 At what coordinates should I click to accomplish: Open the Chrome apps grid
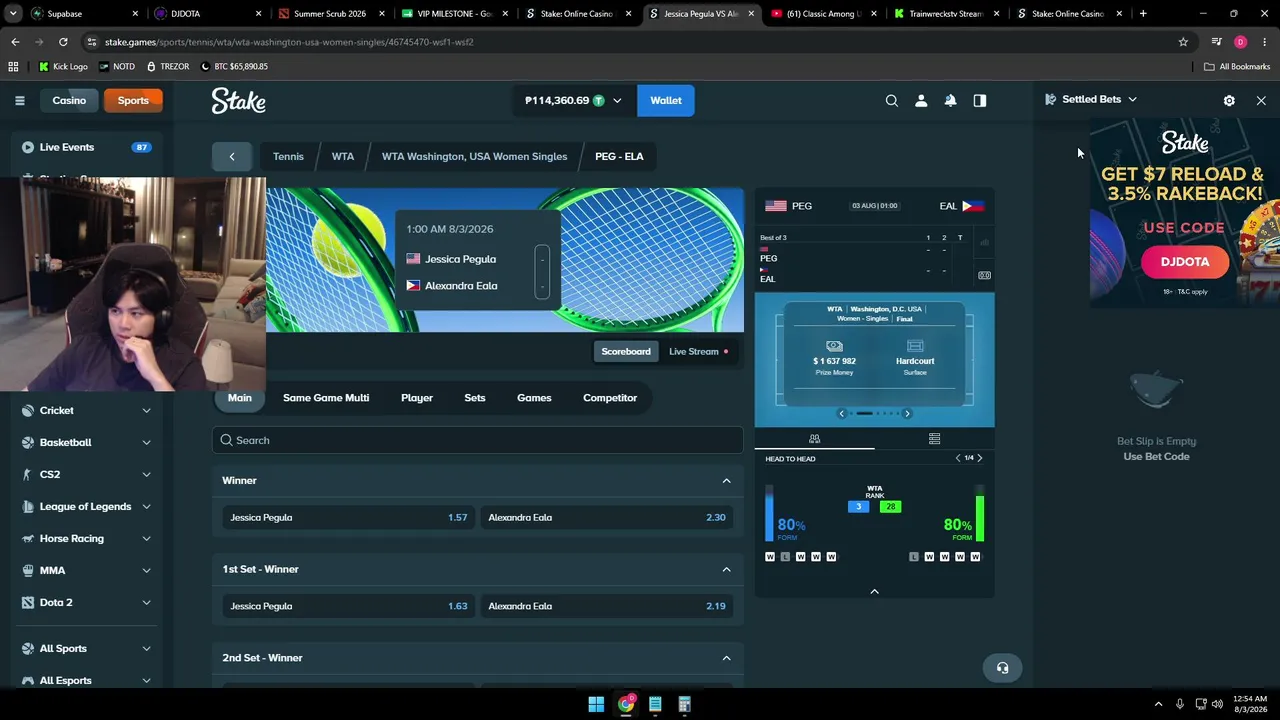click(x=13, y=66)
